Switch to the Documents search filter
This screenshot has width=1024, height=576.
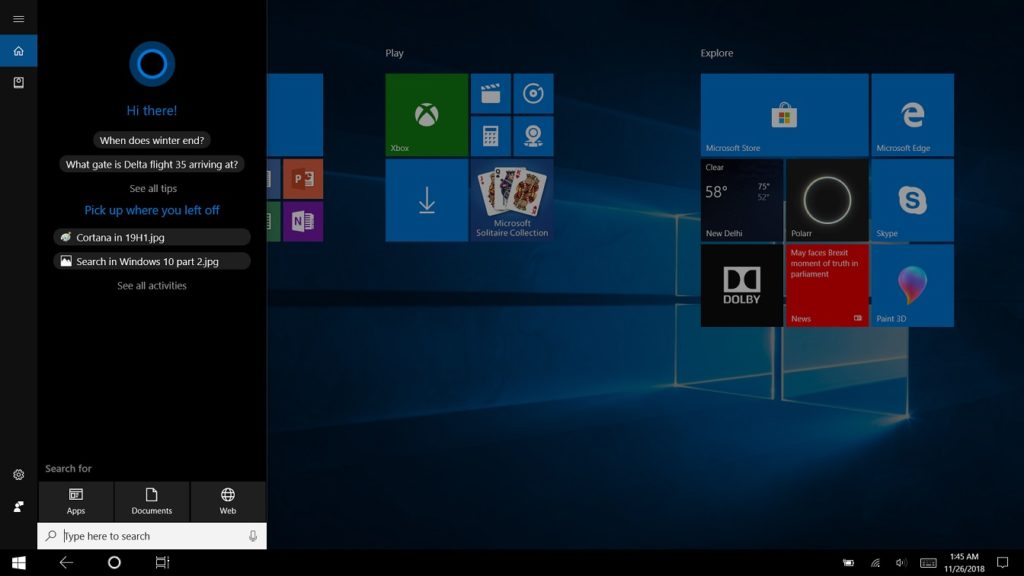pyautogui.click(x=151, y=502)
